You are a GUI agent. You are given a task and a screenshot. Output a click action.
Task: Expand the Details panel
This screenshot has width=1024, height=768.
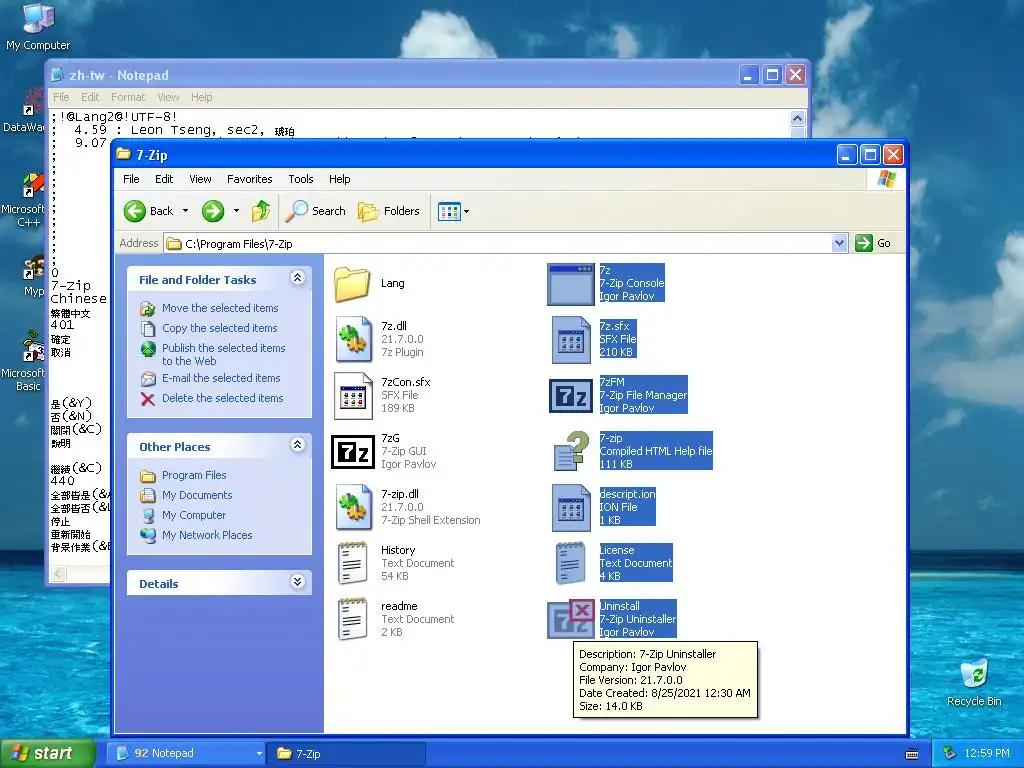(x=297, y=583)
